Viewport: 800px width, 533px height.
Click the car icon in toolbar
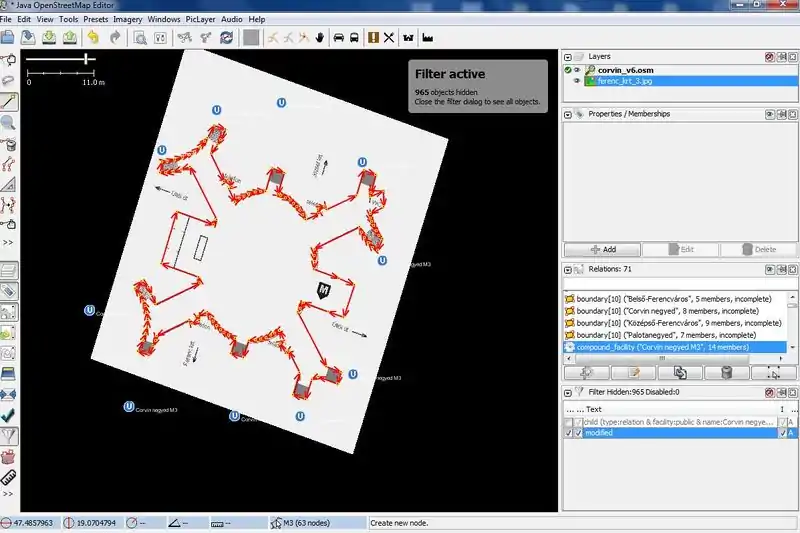[x=338, y=37]
